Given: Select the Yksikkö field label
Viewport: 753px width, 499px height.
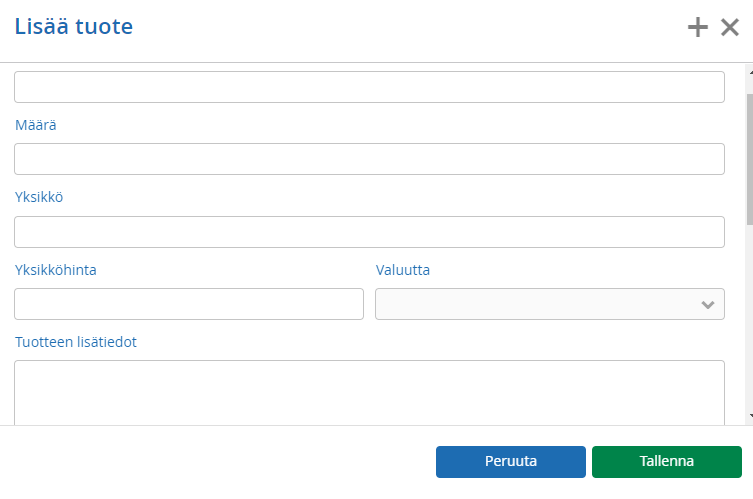Looking at the screenshot, I should (x=39, y=197).
